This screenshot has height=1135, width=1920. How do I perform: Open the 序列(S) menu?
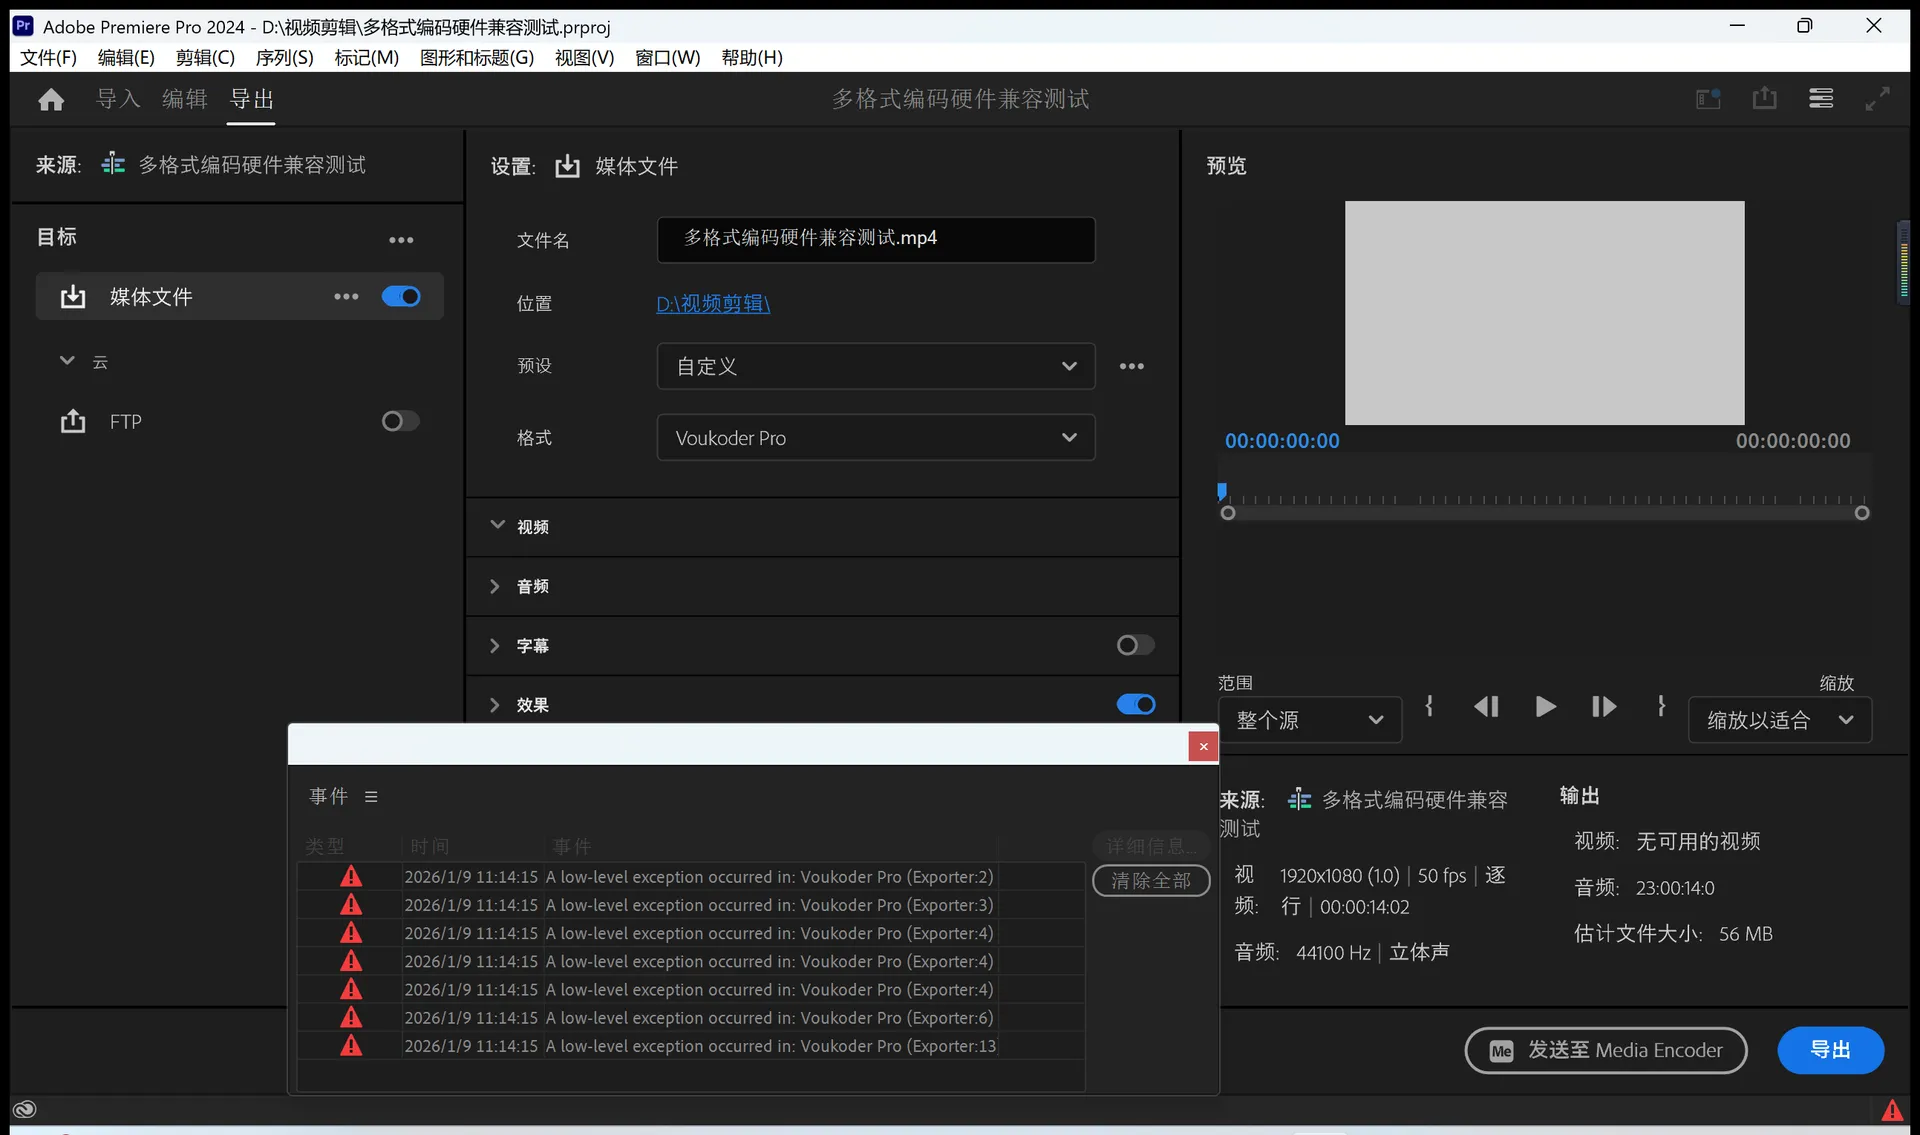click(x=284, y=57)
